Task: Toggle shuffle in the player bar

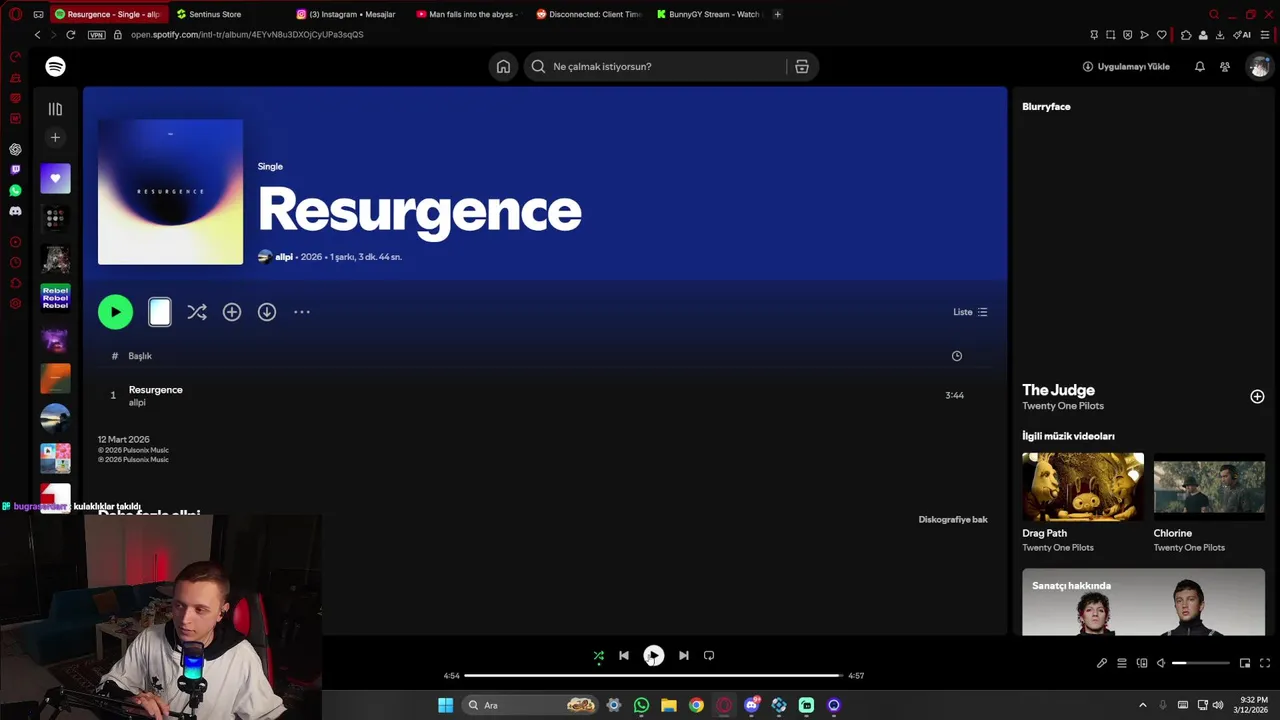Action: [598, 656]
